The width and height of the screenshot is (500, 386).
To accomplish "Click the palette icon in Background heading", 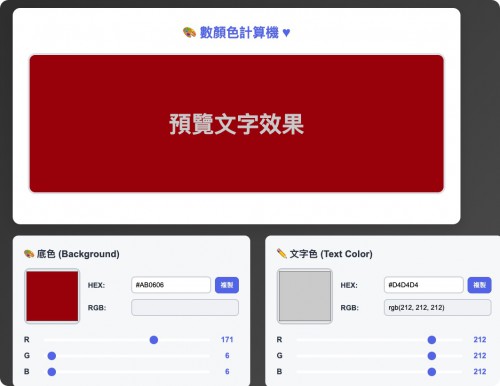I will click(x=29, y=254).
